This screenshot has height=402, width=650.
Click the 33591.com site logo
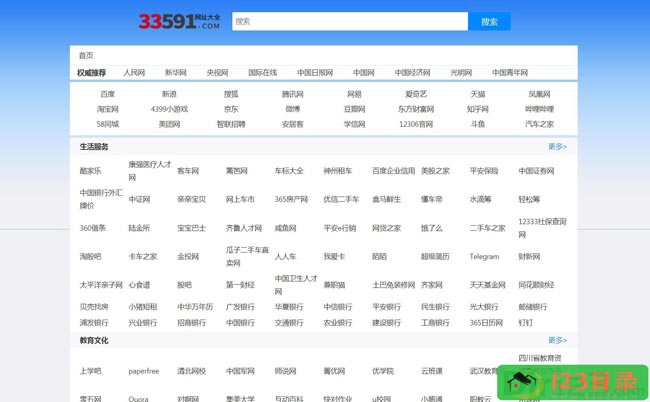pos(179,22)
